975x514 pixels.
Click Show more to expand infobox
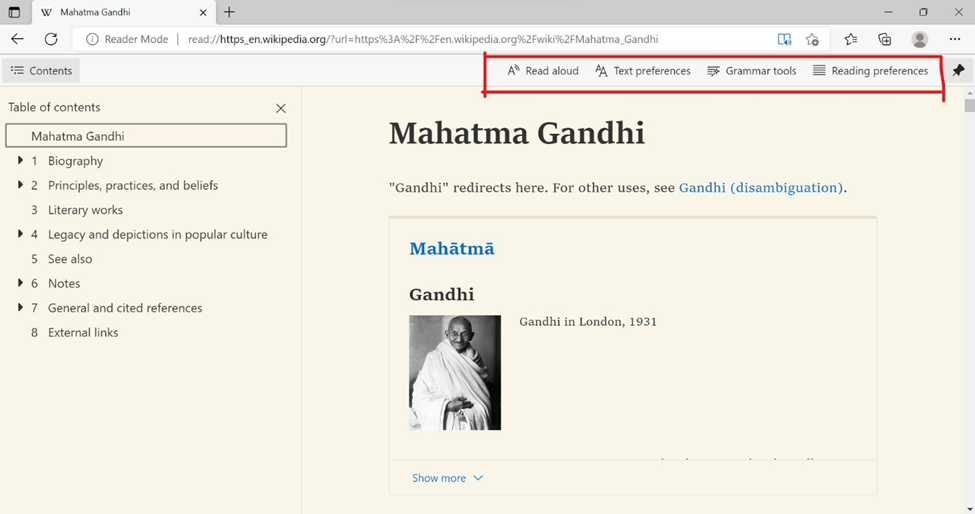447,478
